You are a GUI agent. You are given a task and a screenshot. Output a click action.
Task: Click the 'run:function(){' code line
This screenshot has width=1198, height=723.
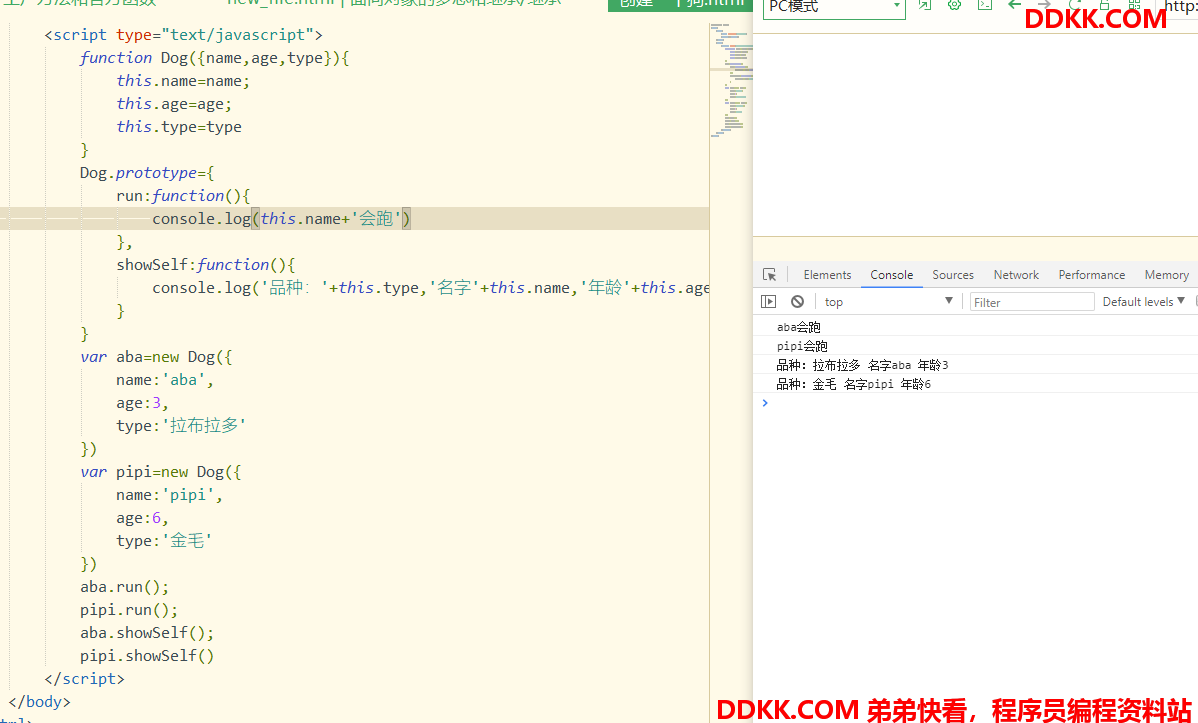[183, 196]
